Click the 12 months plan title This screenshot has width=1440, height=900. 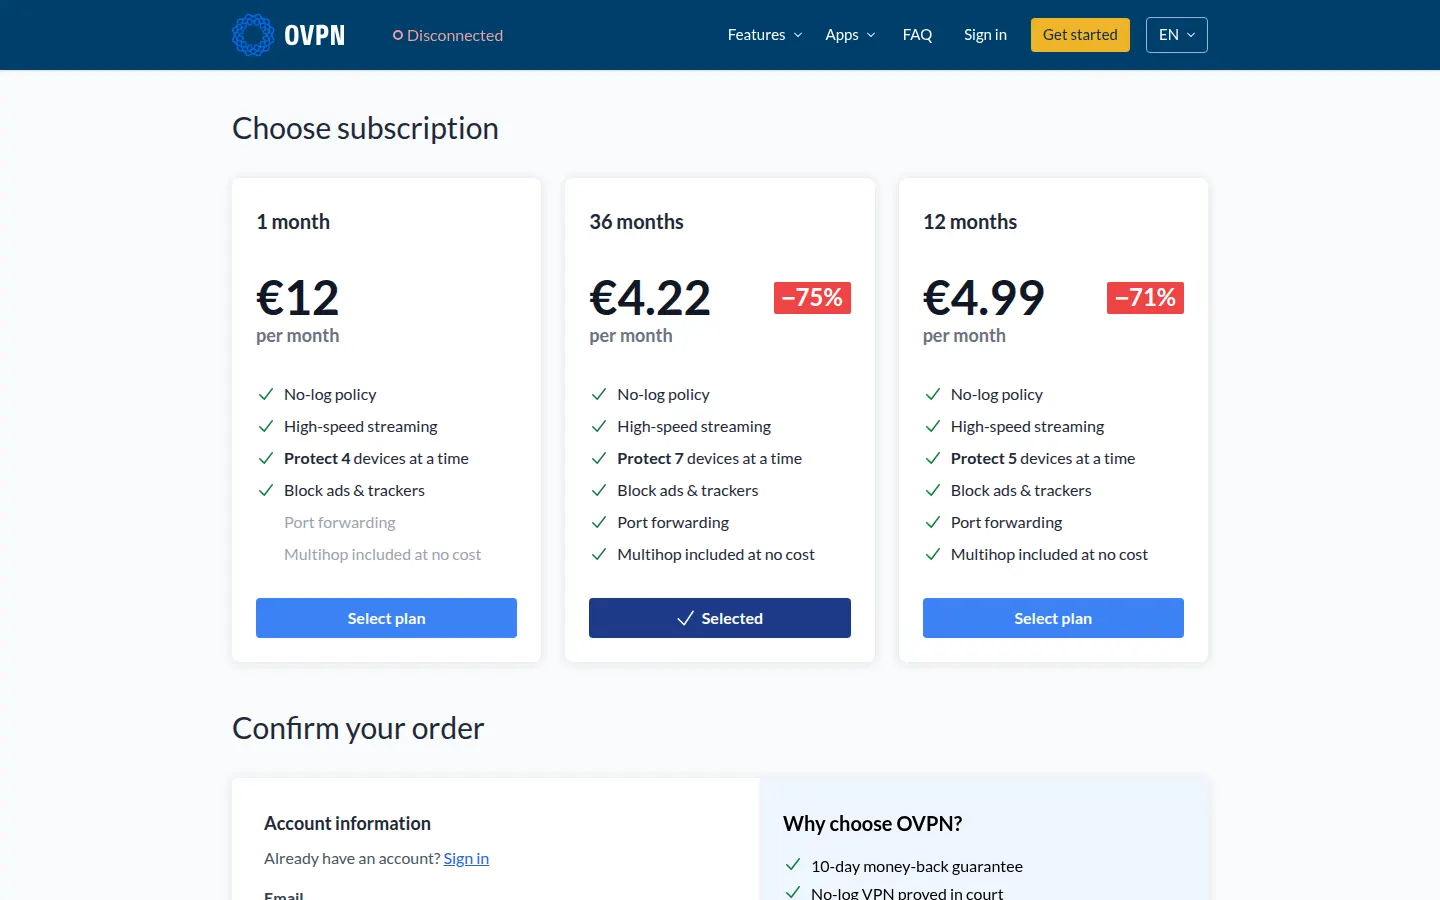pyautogui.click(x=970, y=222)
